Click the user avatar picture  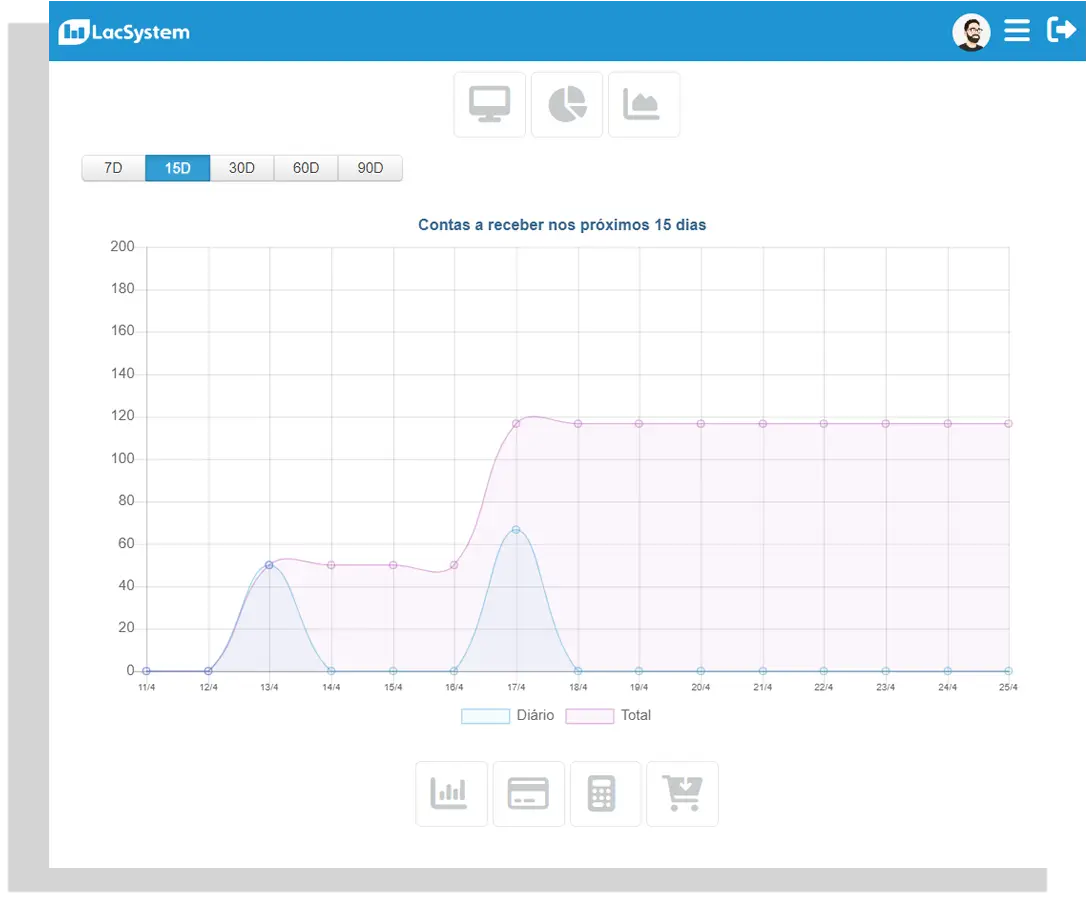pos(971,32)
